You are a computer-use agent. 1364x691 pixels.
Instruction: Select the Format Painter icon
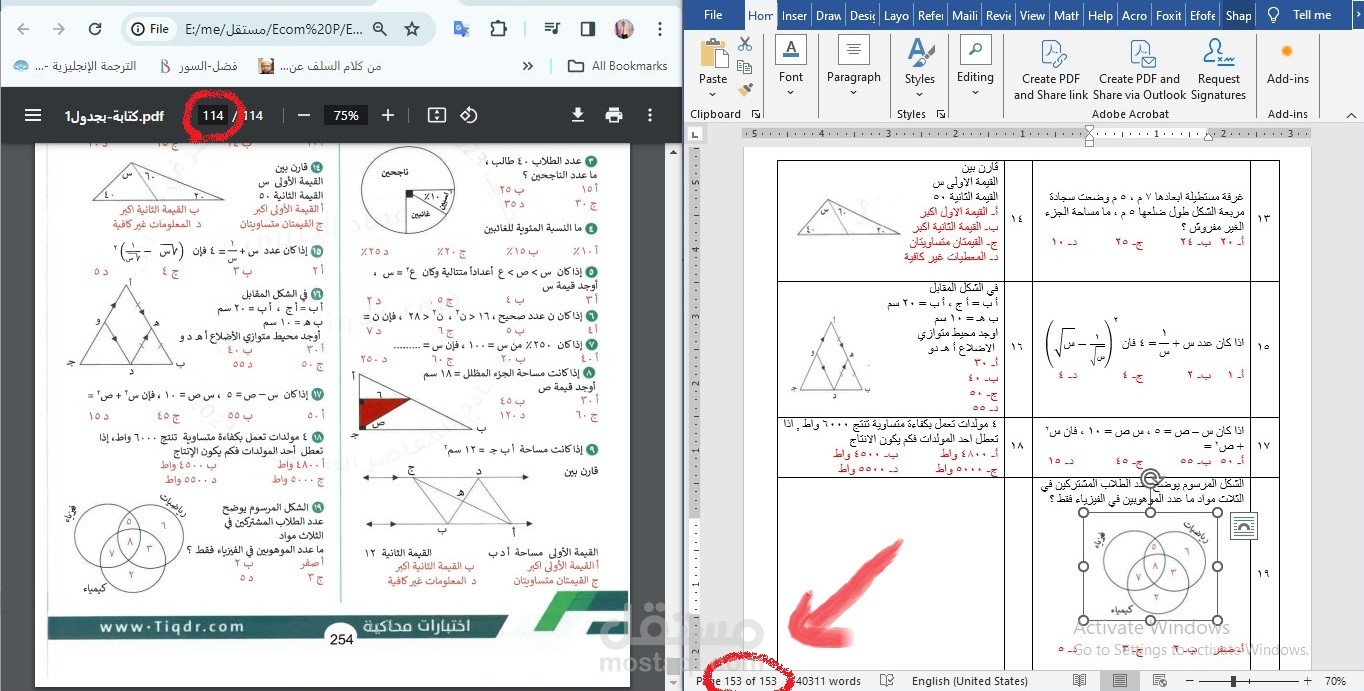745,88
